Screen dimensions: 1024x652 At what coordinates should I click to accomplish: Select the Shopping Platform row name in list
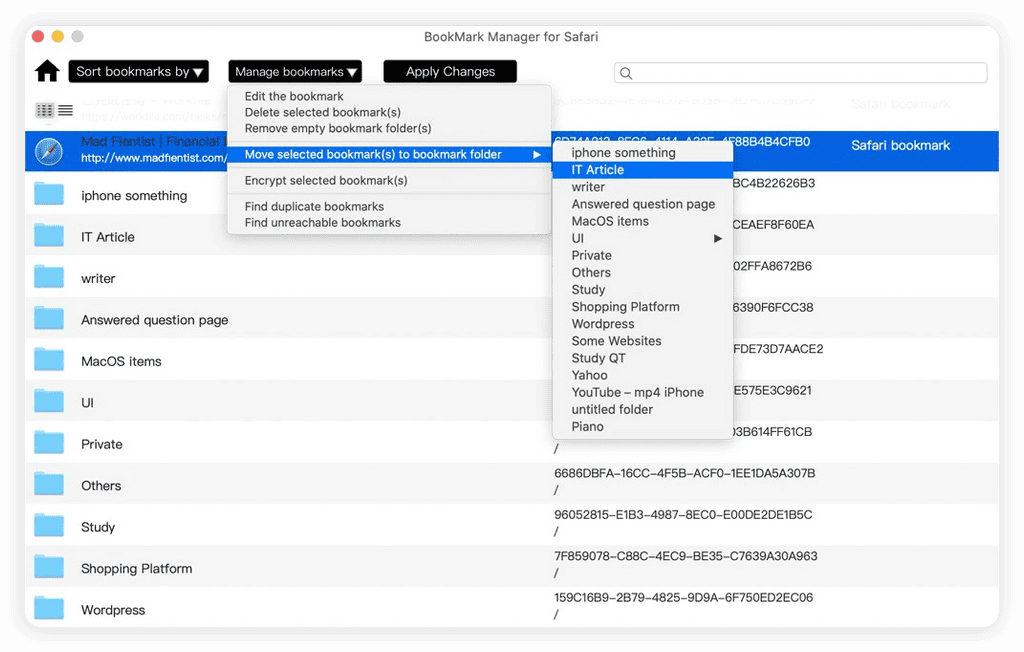coord(136,568)
